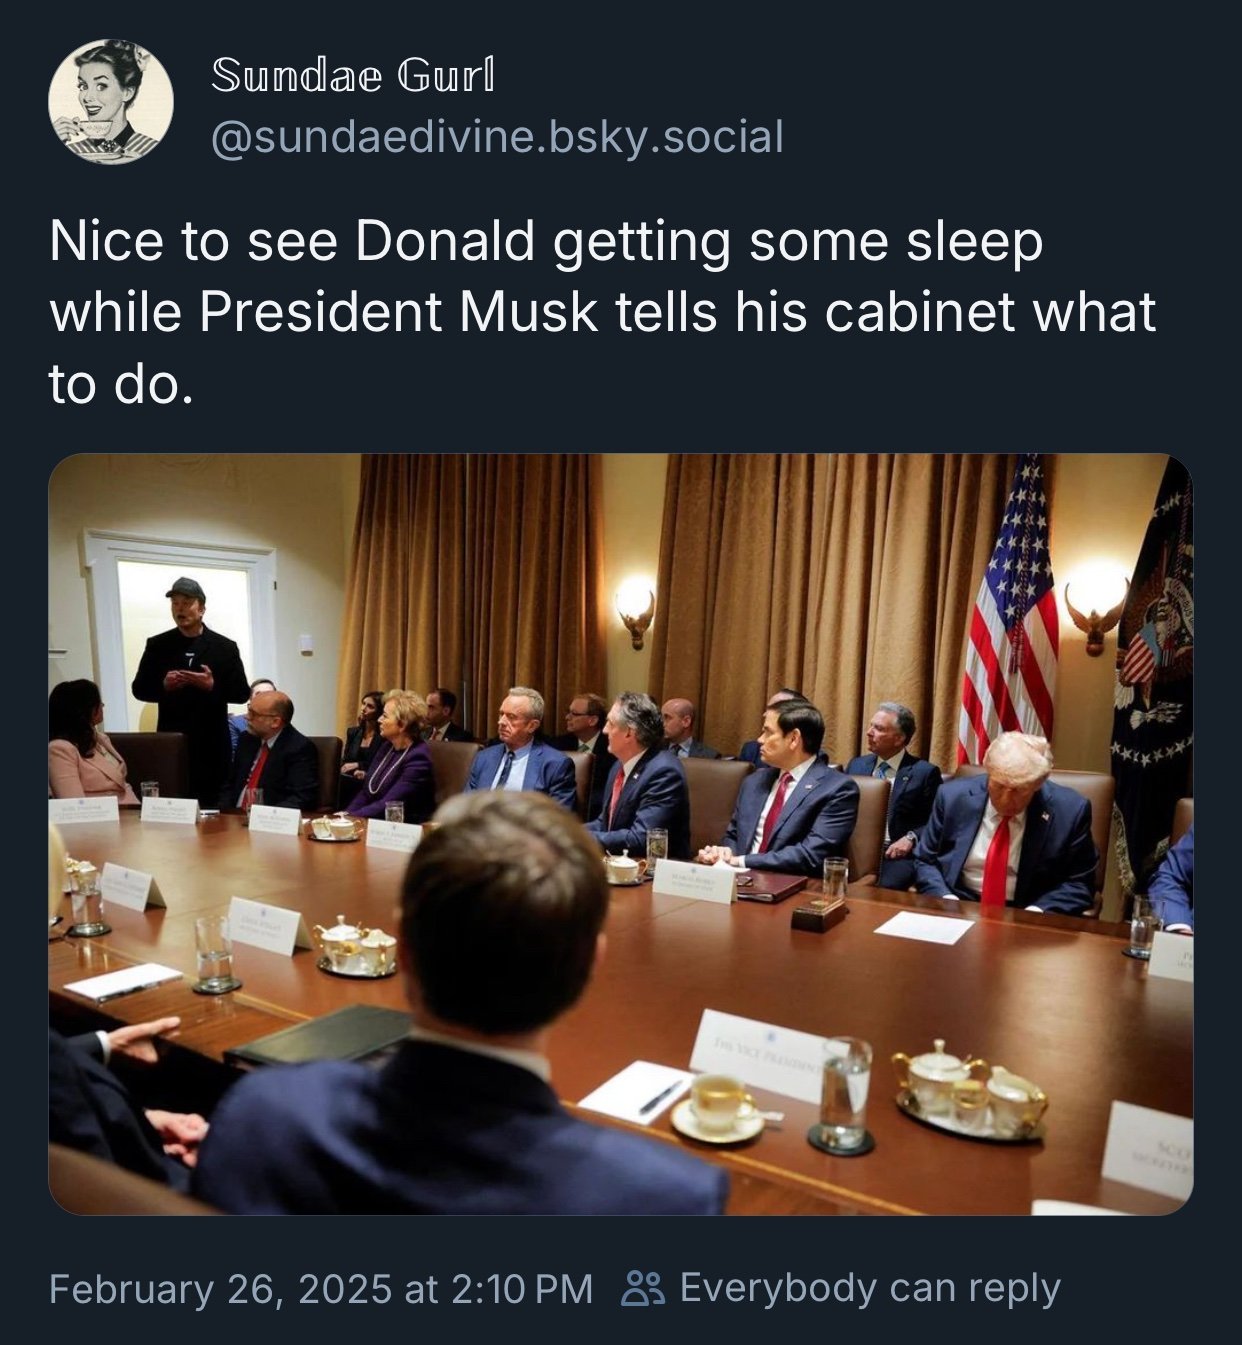The width and height of the screenshot is (1242, 1345).
Task: Click the word "Donald" in the post
Action: pyautogui.click(x=444, y=241)
